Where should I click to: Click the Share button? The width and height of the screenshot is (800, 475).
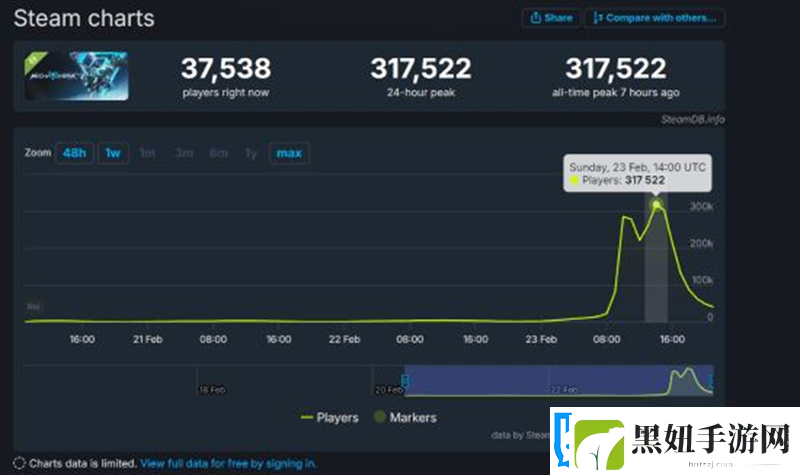(x=551, y=18)
